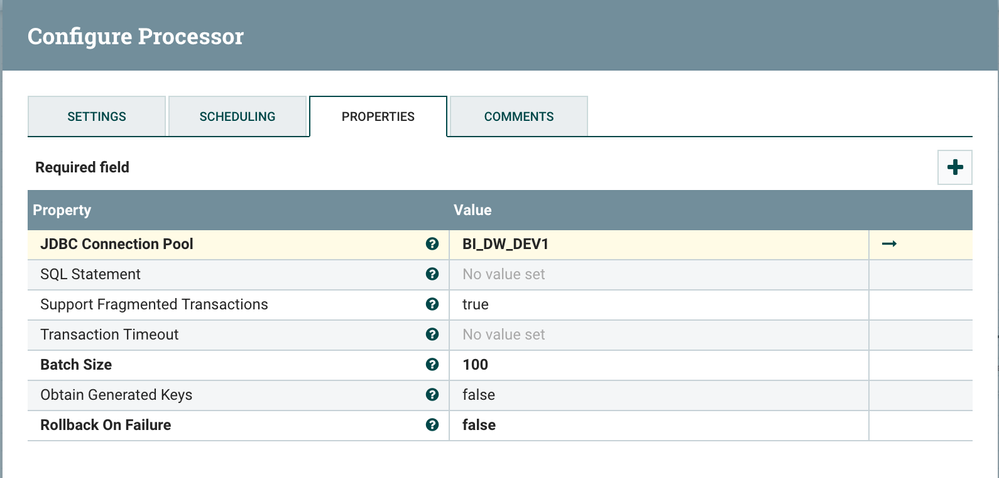Click help icon for JDBC Connection Pool
999x478 pixels.
click(432, 244)
